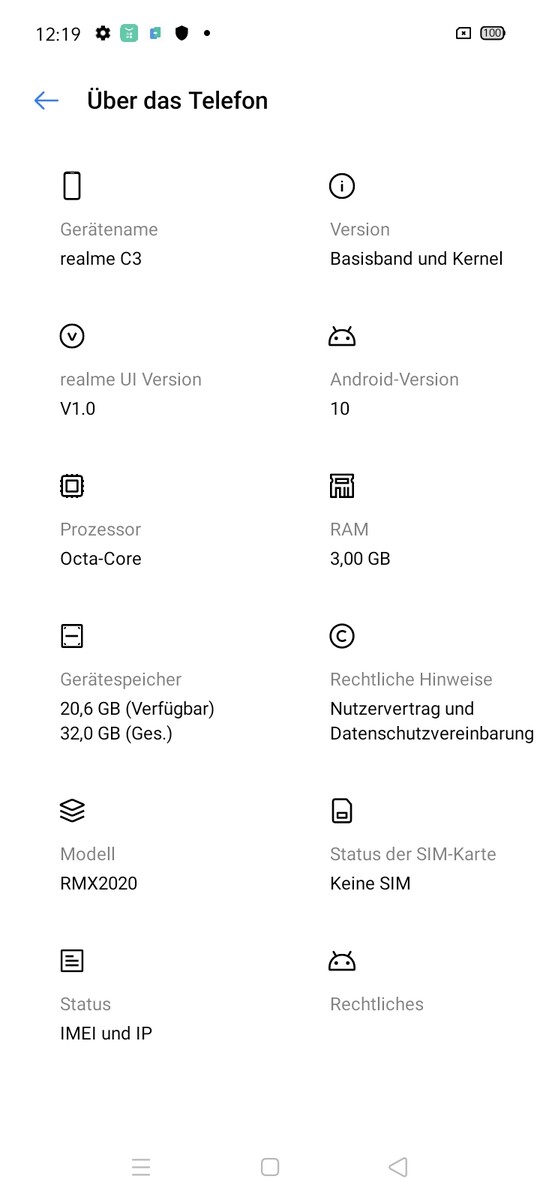Tap the processor chip icon
This screenshot has height=1200, width=540.
tap(72, 486)
